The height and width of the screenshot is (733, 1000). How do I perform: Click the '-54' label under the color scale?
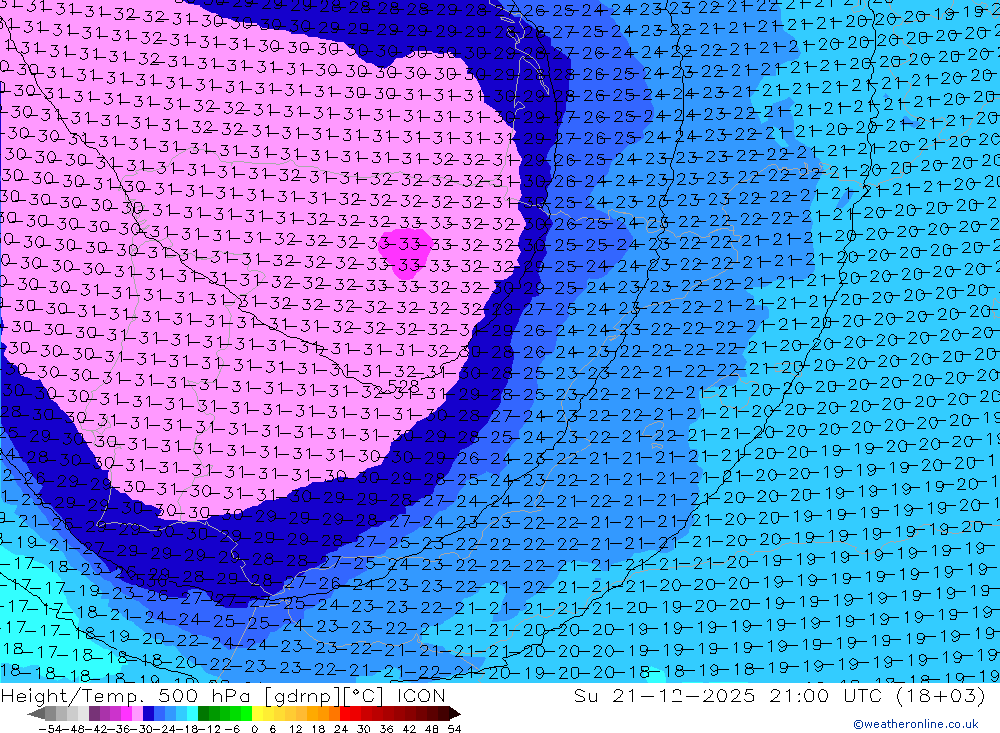(x=50, y=729)
